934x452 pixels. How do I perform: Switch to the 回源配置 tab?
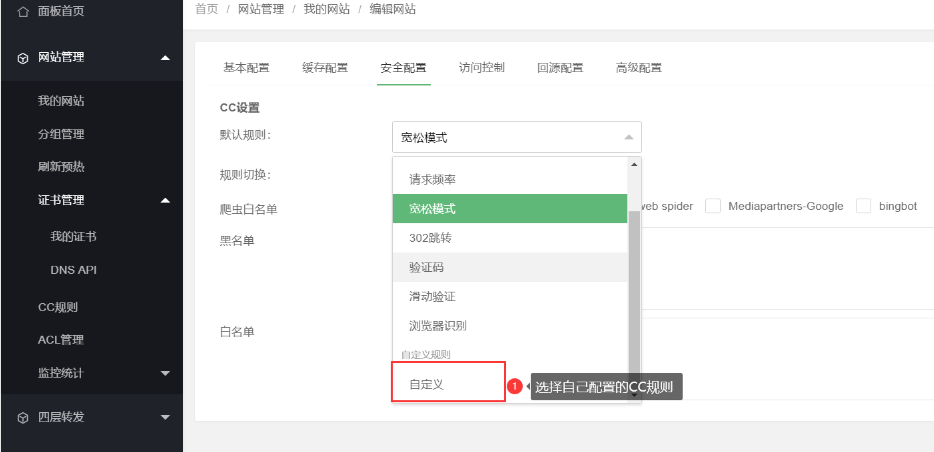(560, 68)
